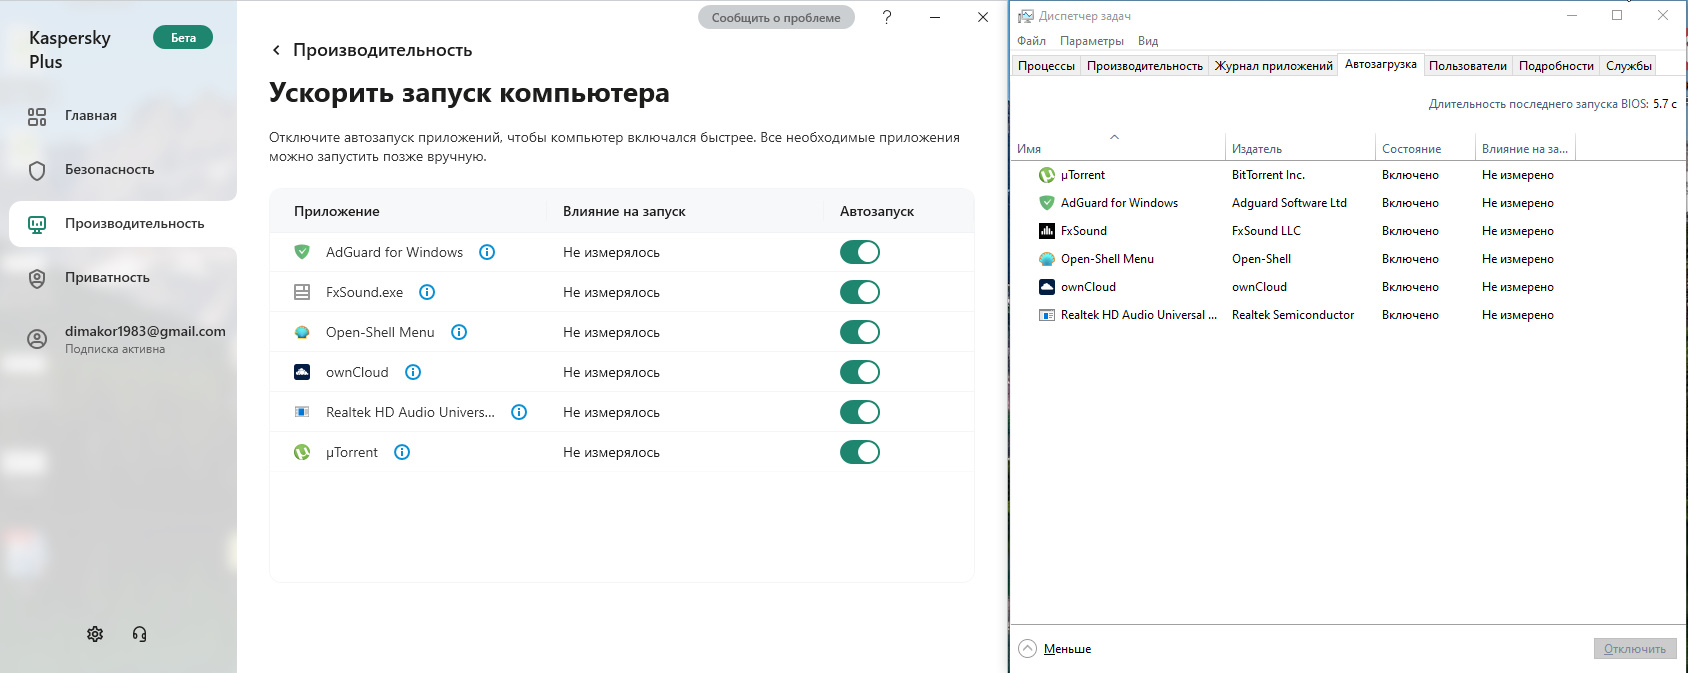The height and width of the screenshot is (673, 1688).
Task: Click the µTorrent icon in Task Manager
Action: point(1047,175)
